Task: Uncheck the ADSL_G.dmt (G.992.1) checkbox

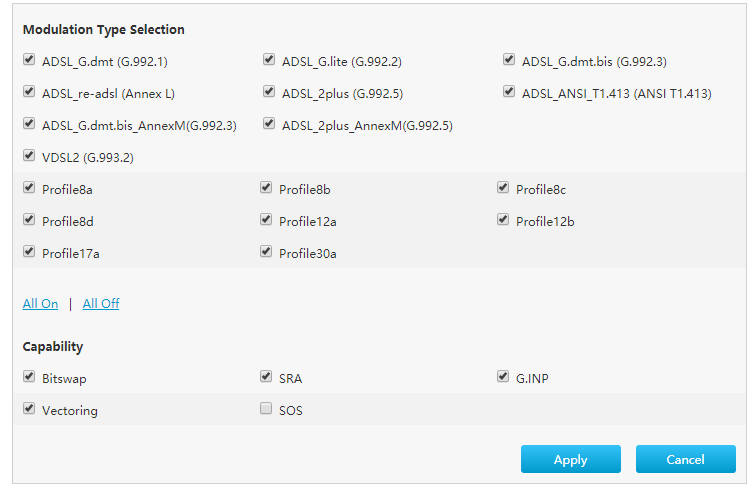Action: (29, 59)
